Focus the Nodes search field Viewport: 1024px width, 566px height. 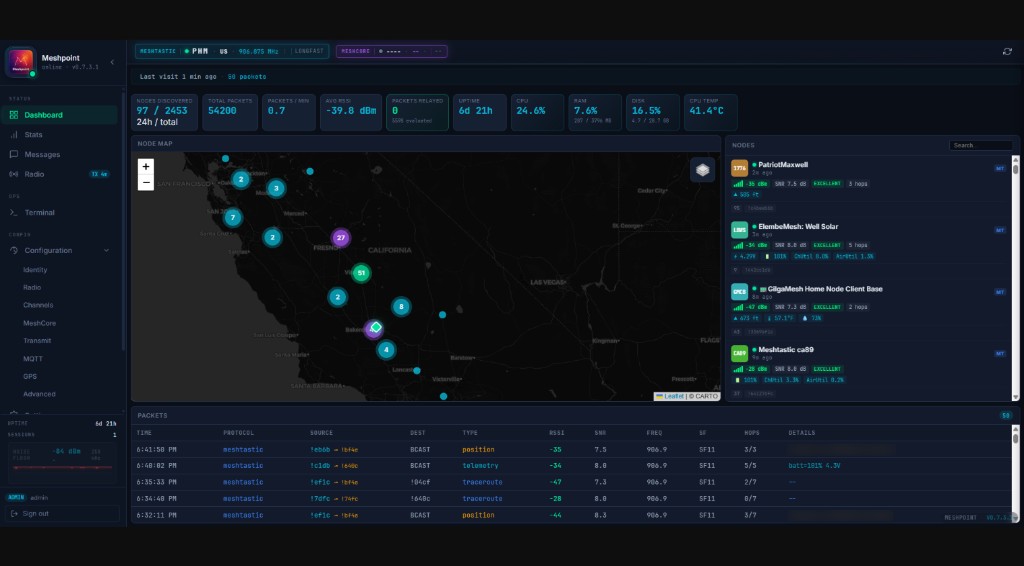tap(980, 146)
